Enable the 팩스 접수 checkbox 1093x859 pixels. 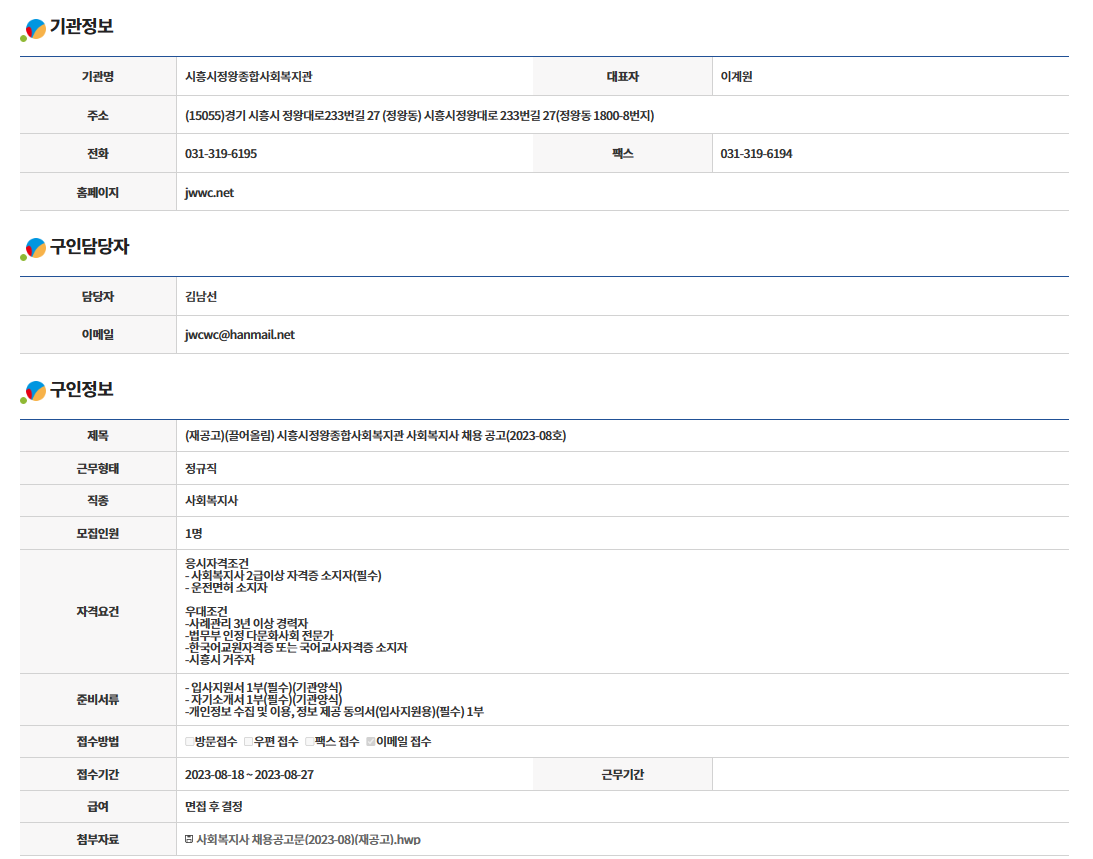(x=309, y=742)
